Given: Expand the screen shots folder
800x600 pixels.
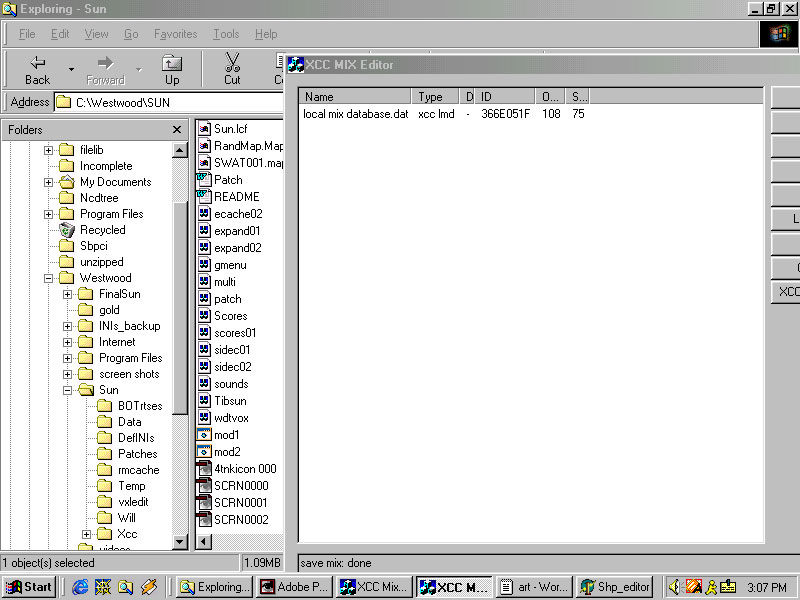Looking at the screenshot, I should tap(67, 374).
